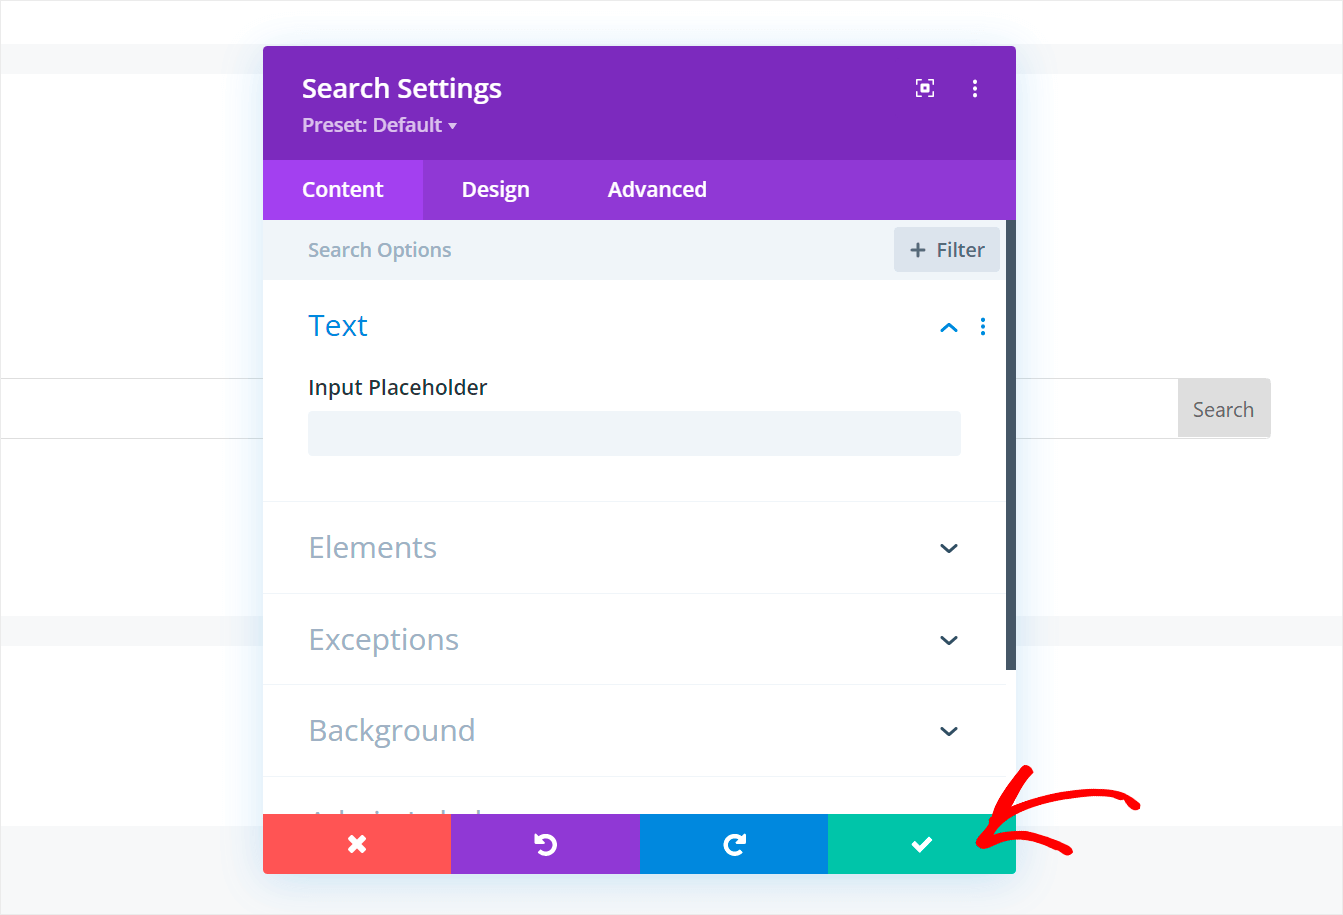Open the Filter options
Viewport: 1343px width, 915px height.
tap(946, 249)
